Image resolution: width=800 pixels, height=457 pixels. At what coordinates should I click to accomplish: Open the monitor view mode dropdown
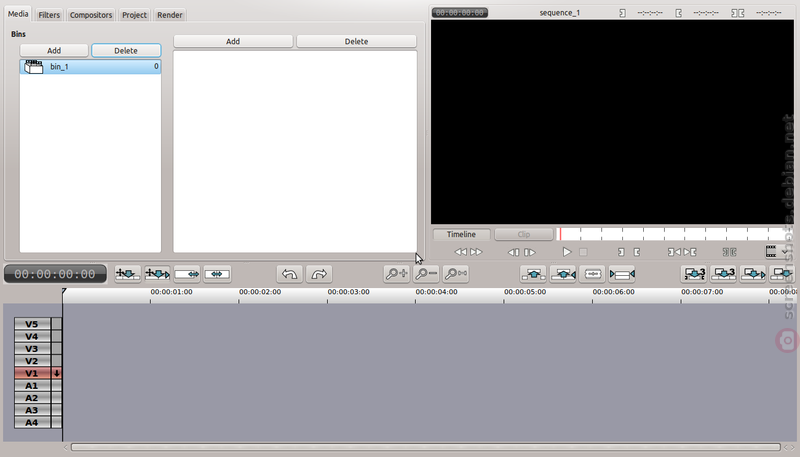(777, 251)
